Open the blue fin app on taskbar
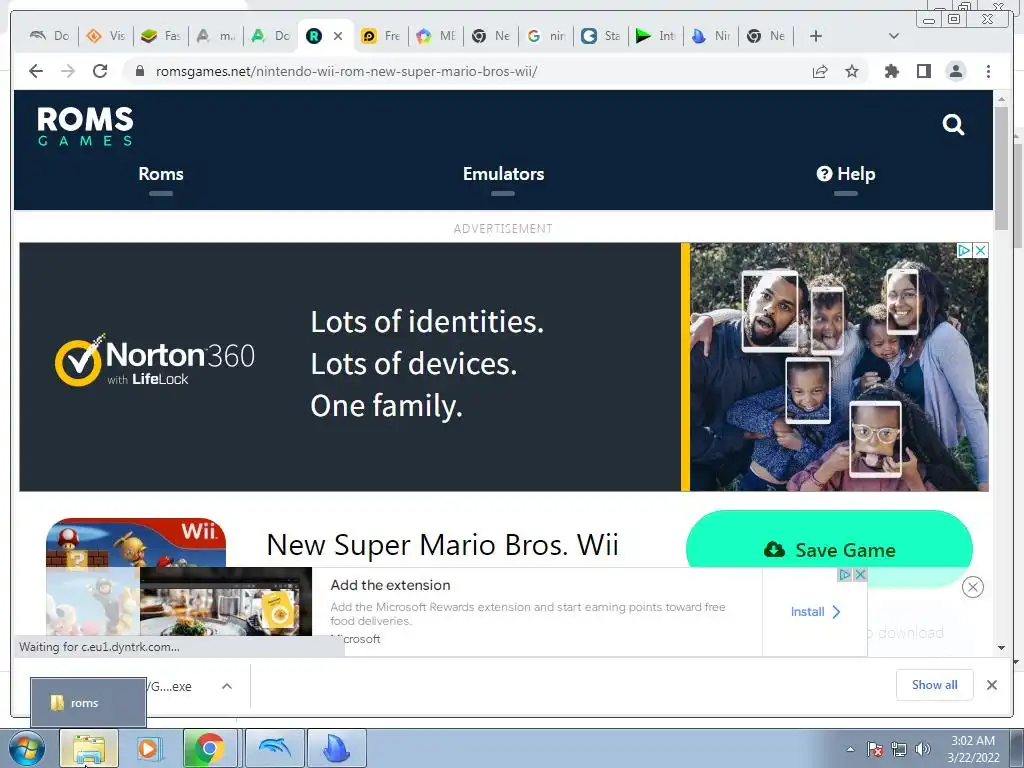This screenshot has width=1024, height=768. [x=337, y=748]
